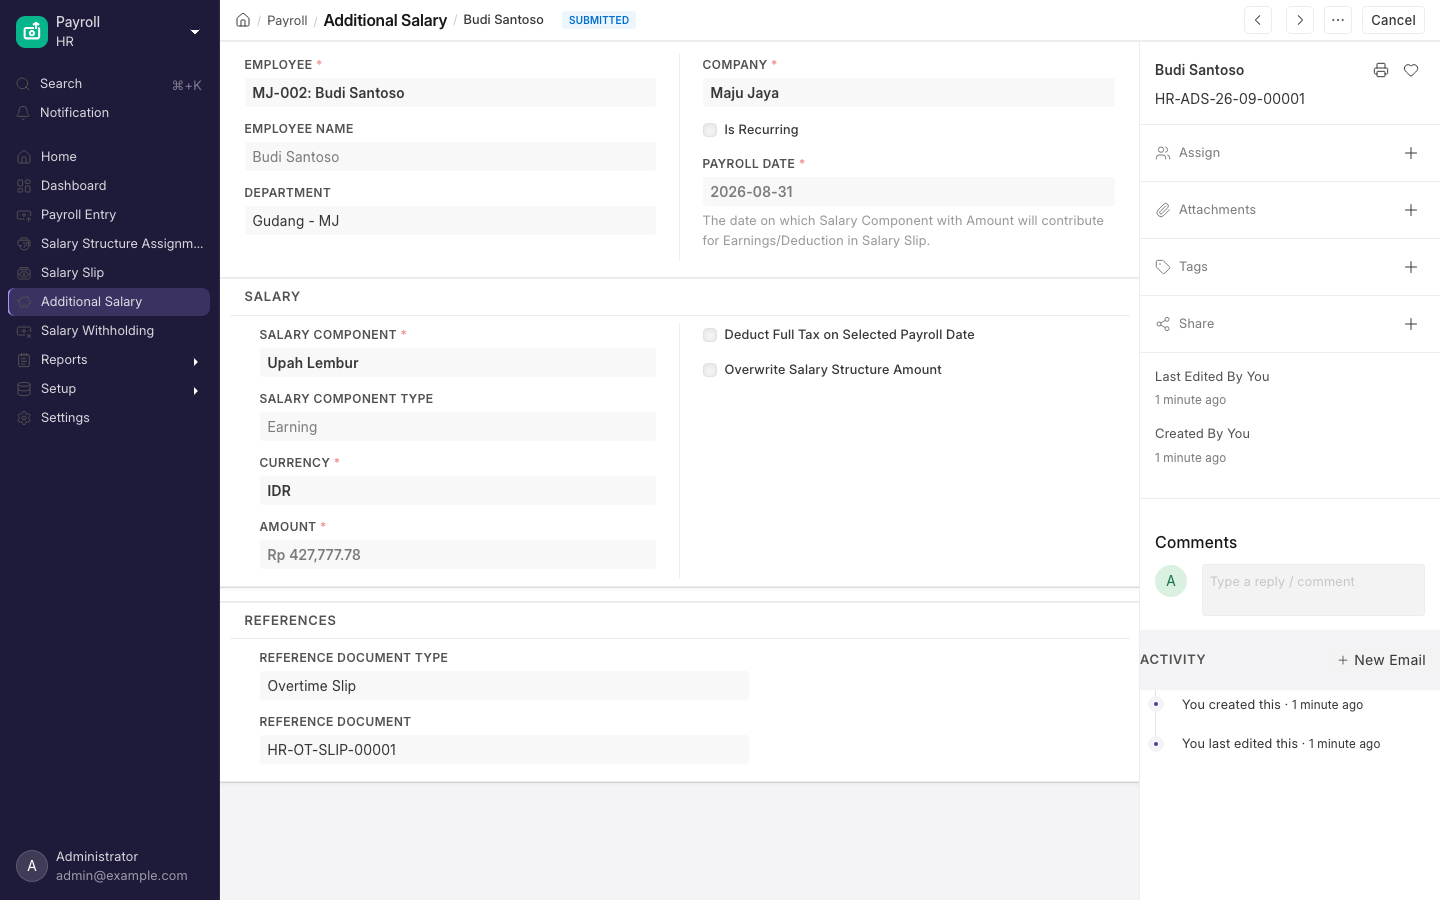Screen dimensions: 1440x900
Task: Add an attachment using plus icon
Action: [1411, 210]
